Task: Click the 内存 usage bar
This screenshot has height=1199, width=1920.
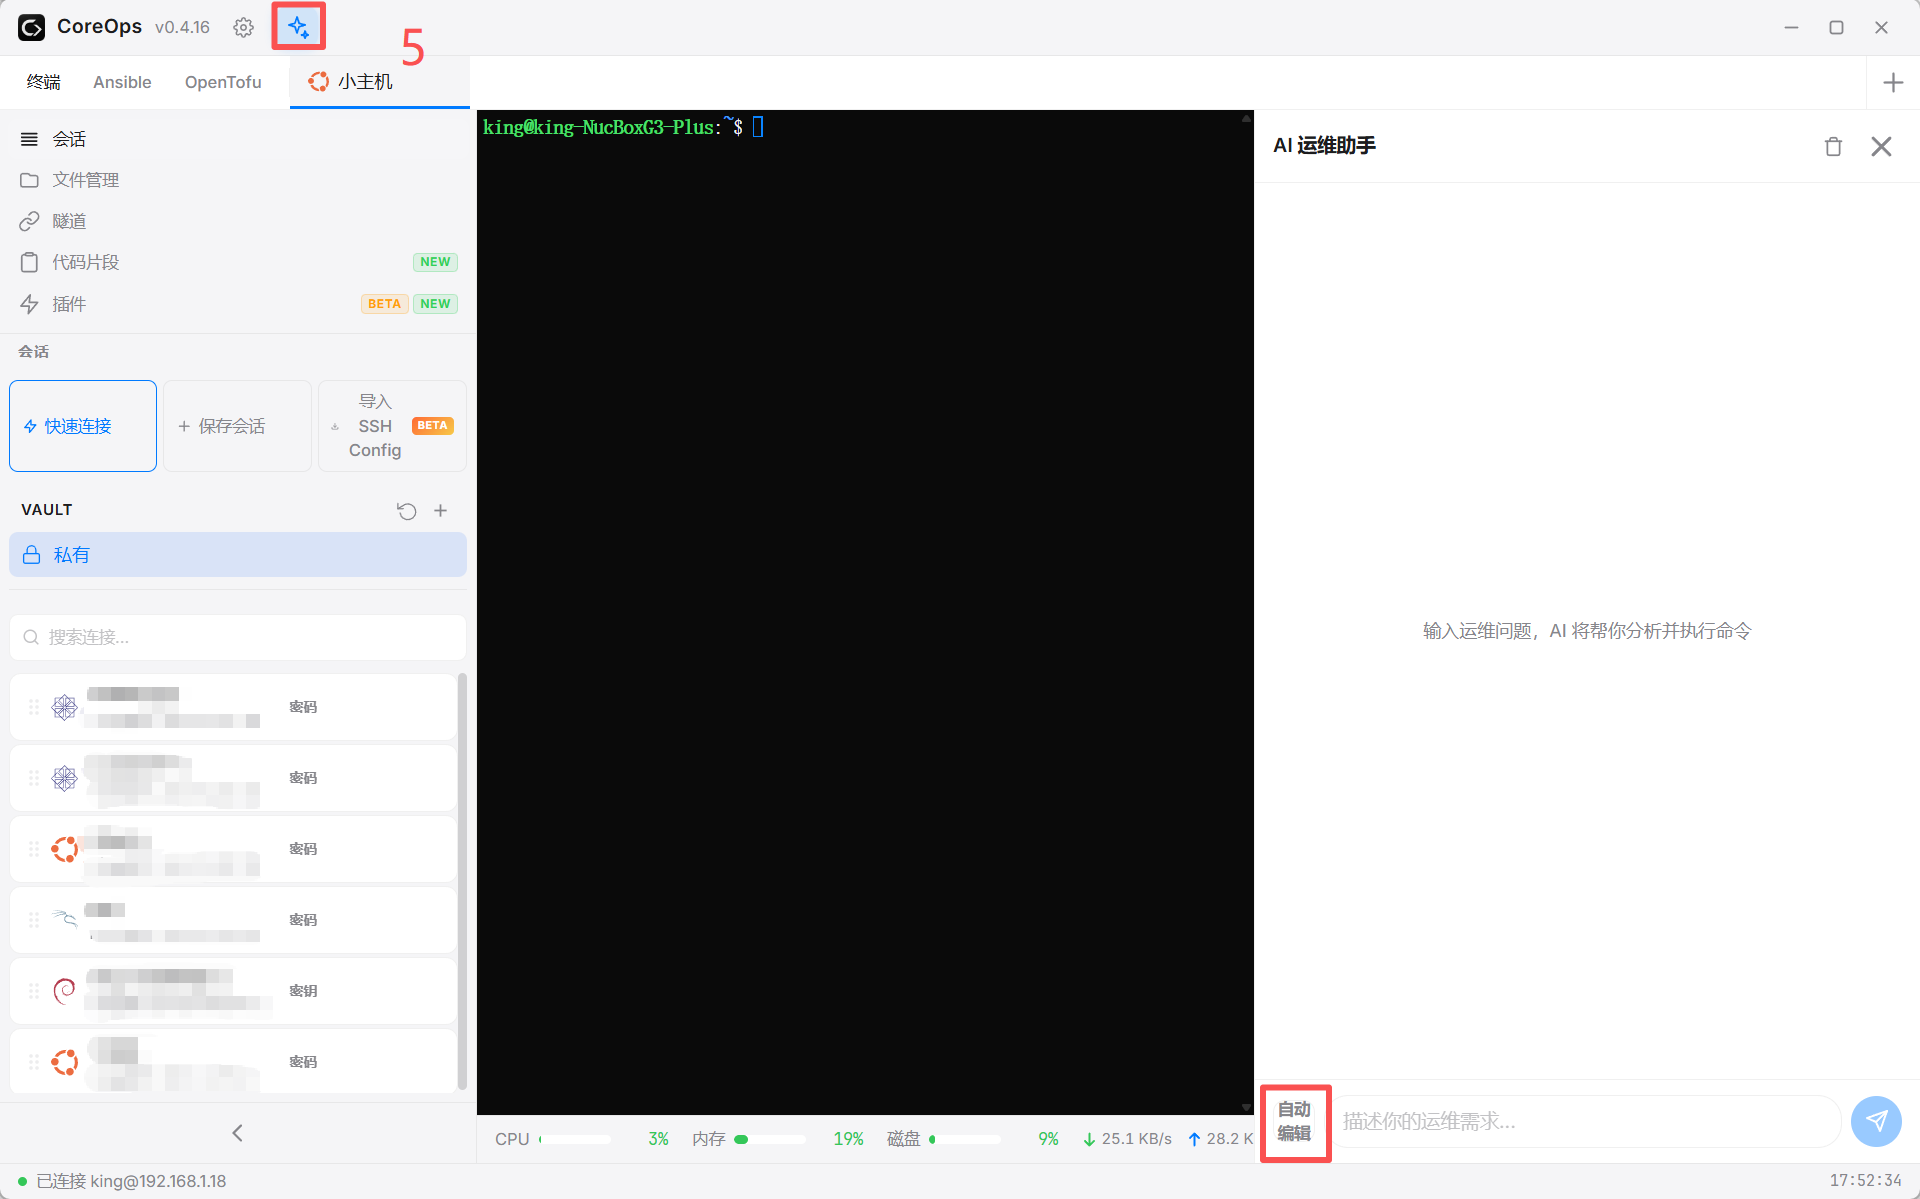Action: pos(770,1139)
